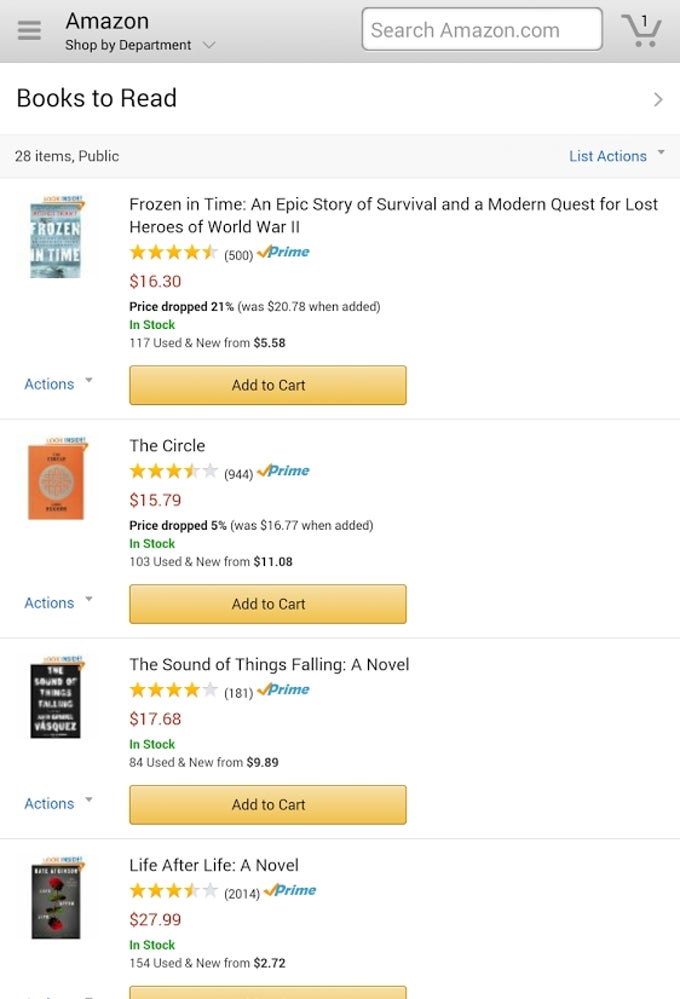
Task: Tap the Prime badge on Frozen in Time
Action: click(x=283, y=253)
